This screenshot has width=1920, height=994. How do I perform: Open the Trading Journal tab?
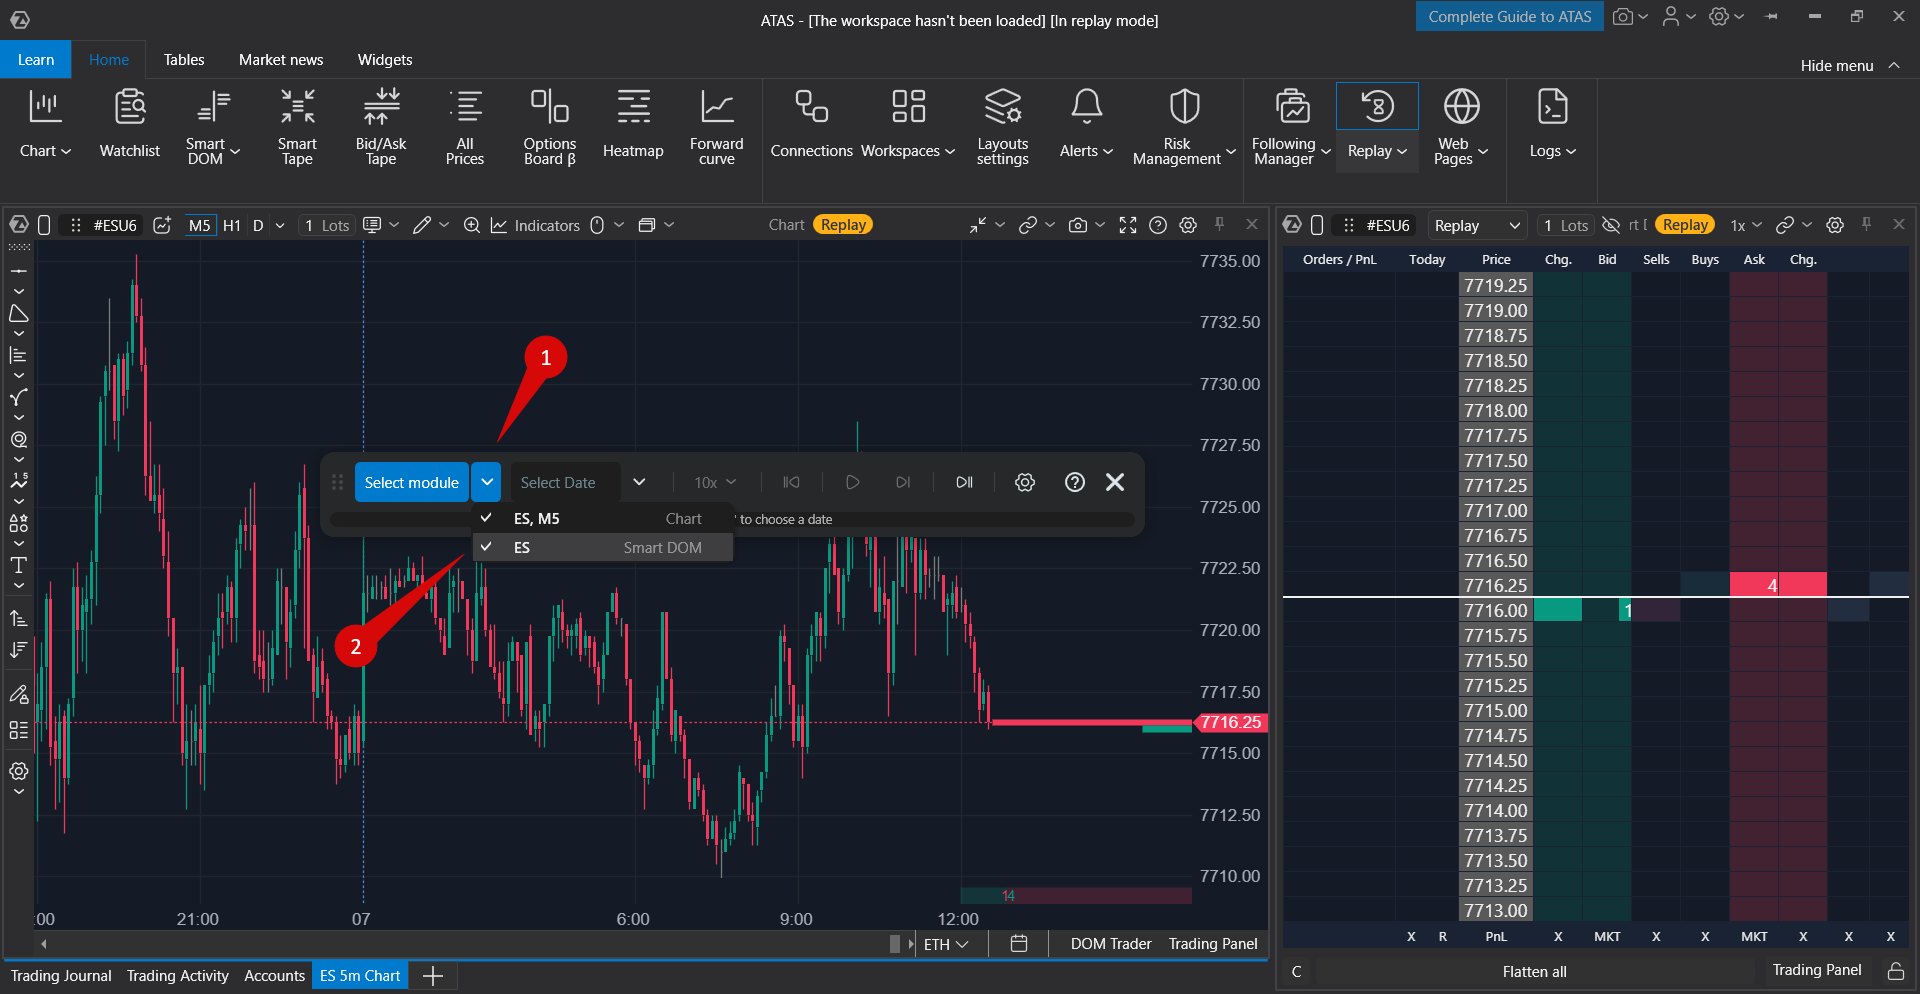pos(61,975)
